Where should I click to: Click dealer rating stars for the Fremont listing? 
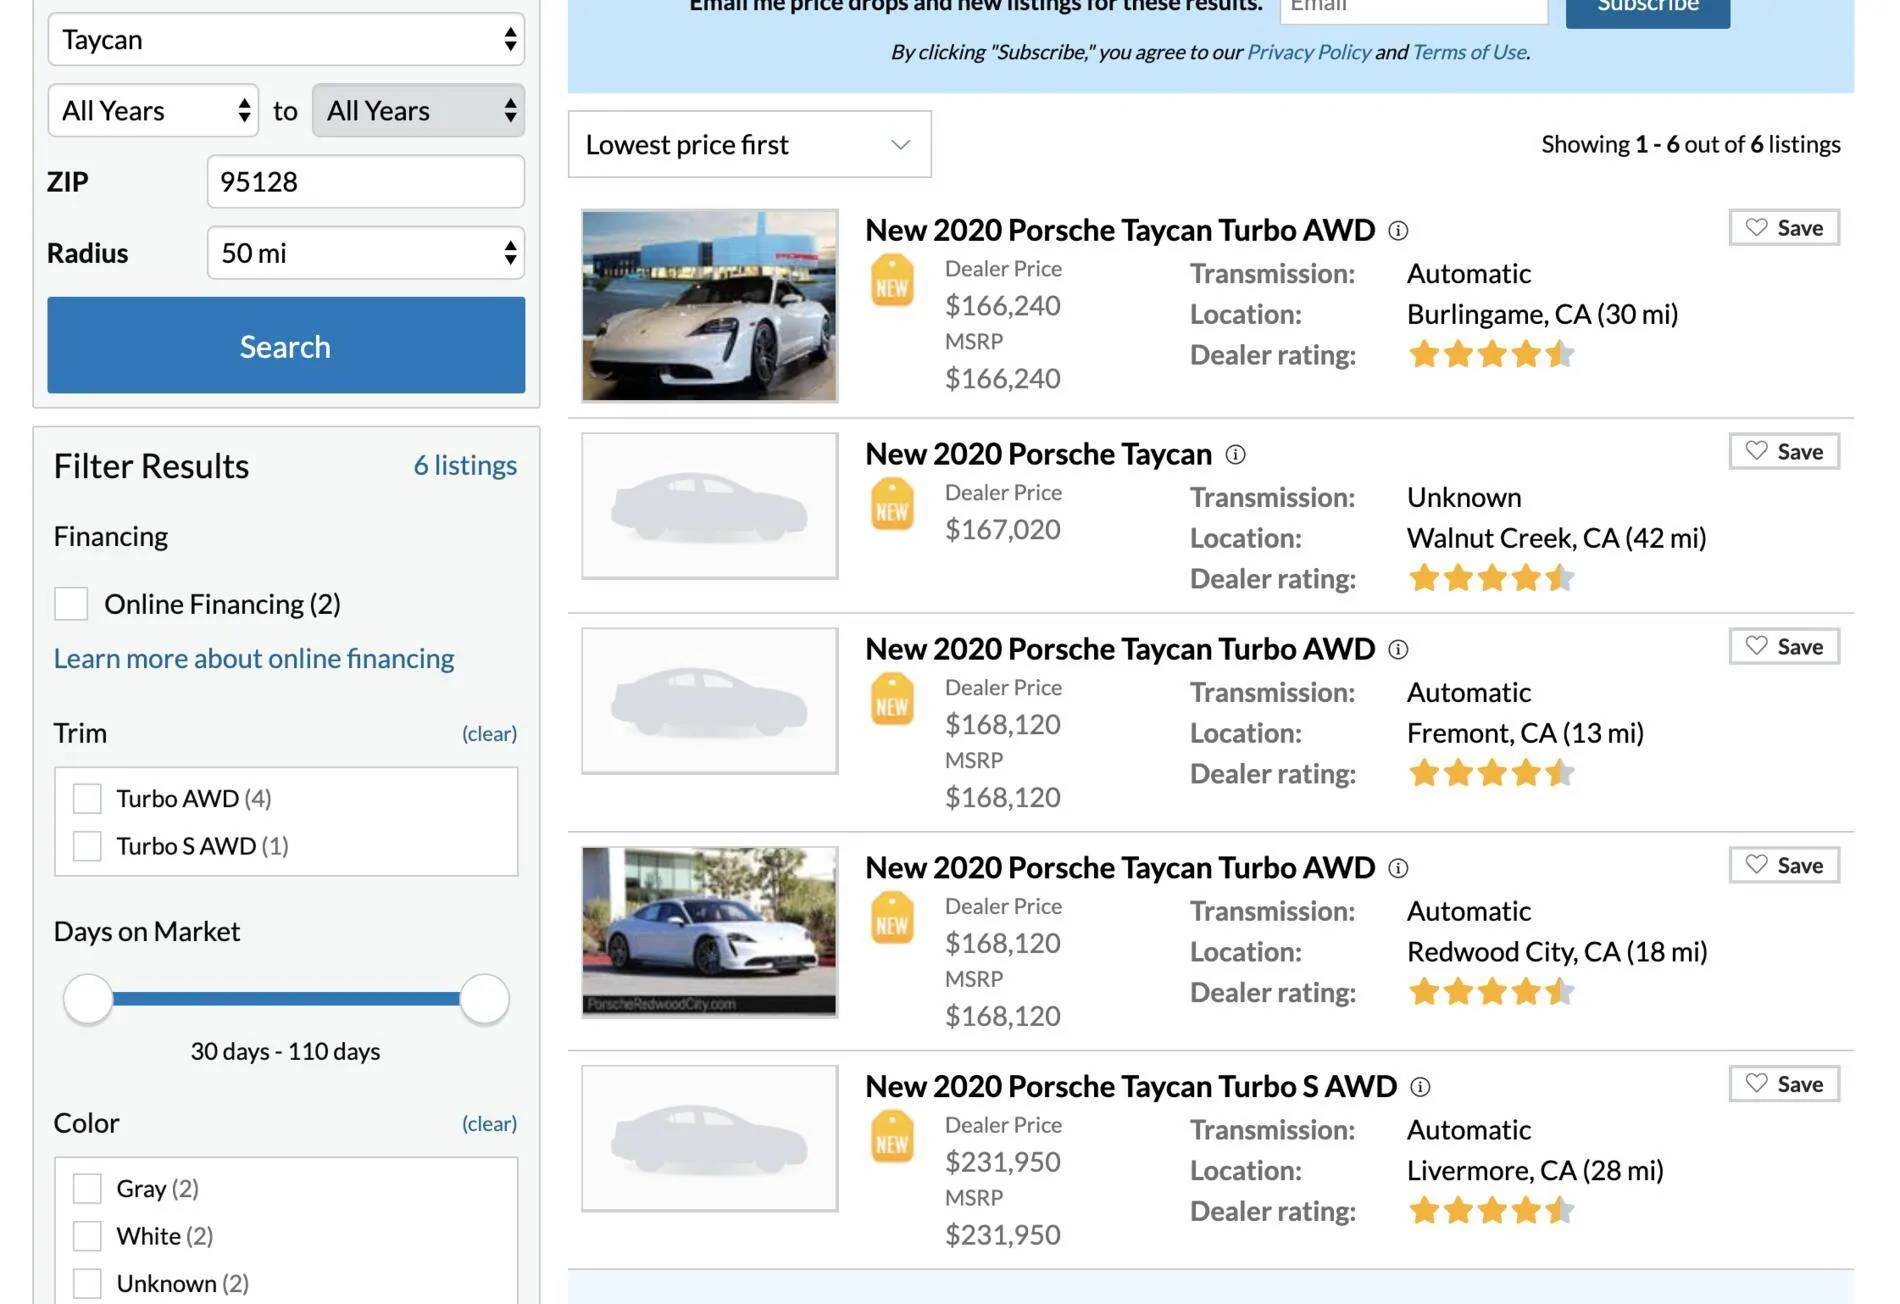coord(1491,774)
